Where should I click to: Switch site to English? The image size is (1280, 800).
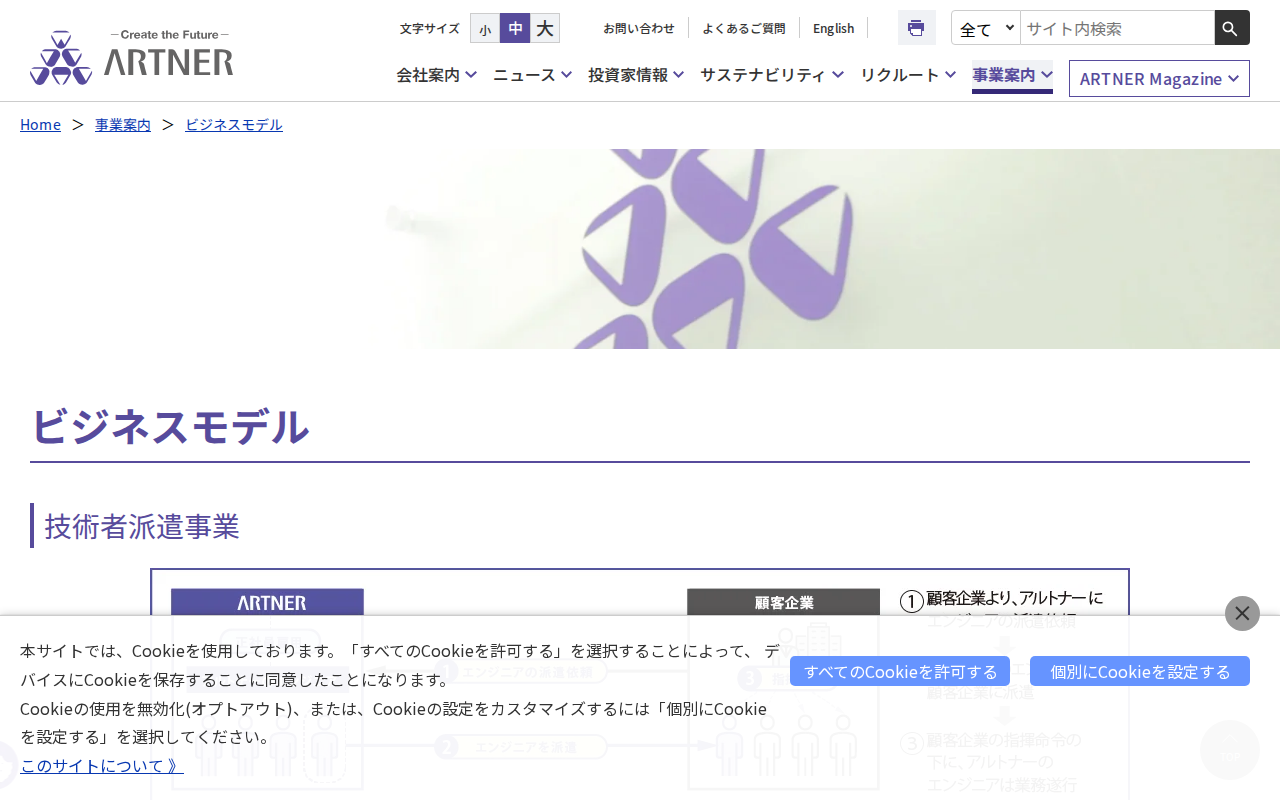click(x=834, y=28)
